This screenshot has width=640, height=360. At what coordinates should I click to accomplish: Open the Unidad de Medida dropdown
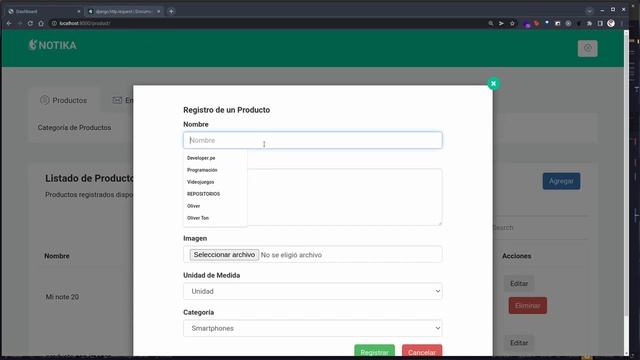coord(312,291)
